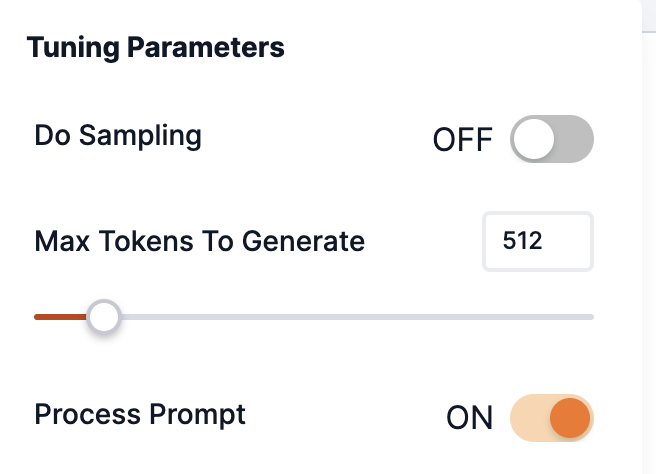Screen dimensions: 656x474
Task: Click the middle of the Max Tokens slider track
Action: point(314,317)
